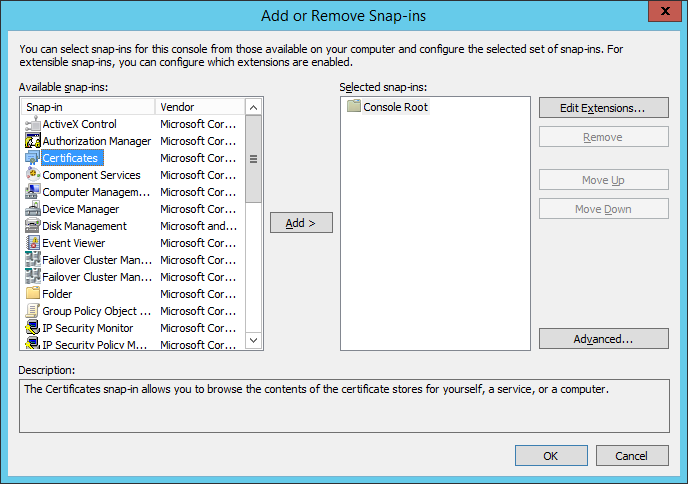This screenshot has height=484, width=688.
Task: Select the Event Viewer icon
Action: (32, 243)
